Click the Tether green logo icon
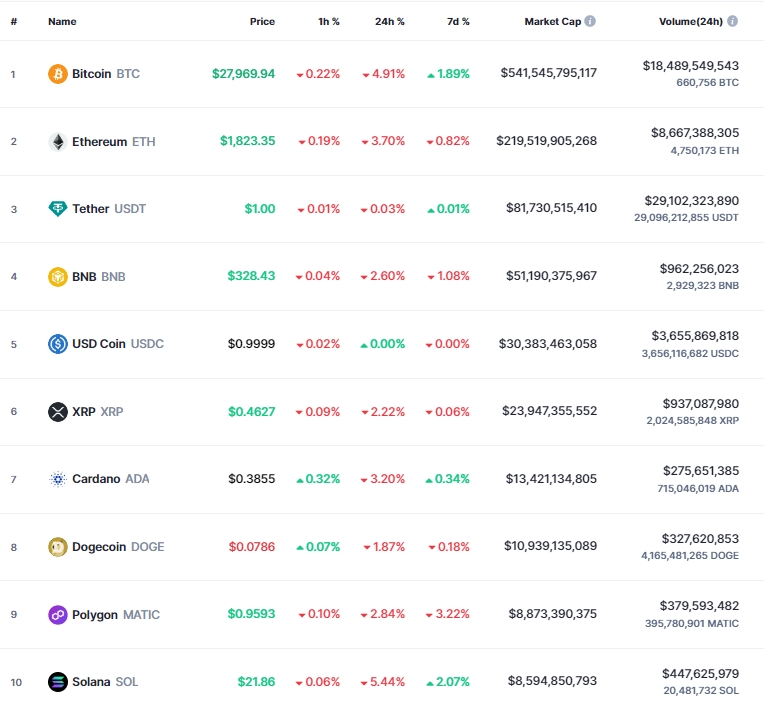 tap(57, 209)
